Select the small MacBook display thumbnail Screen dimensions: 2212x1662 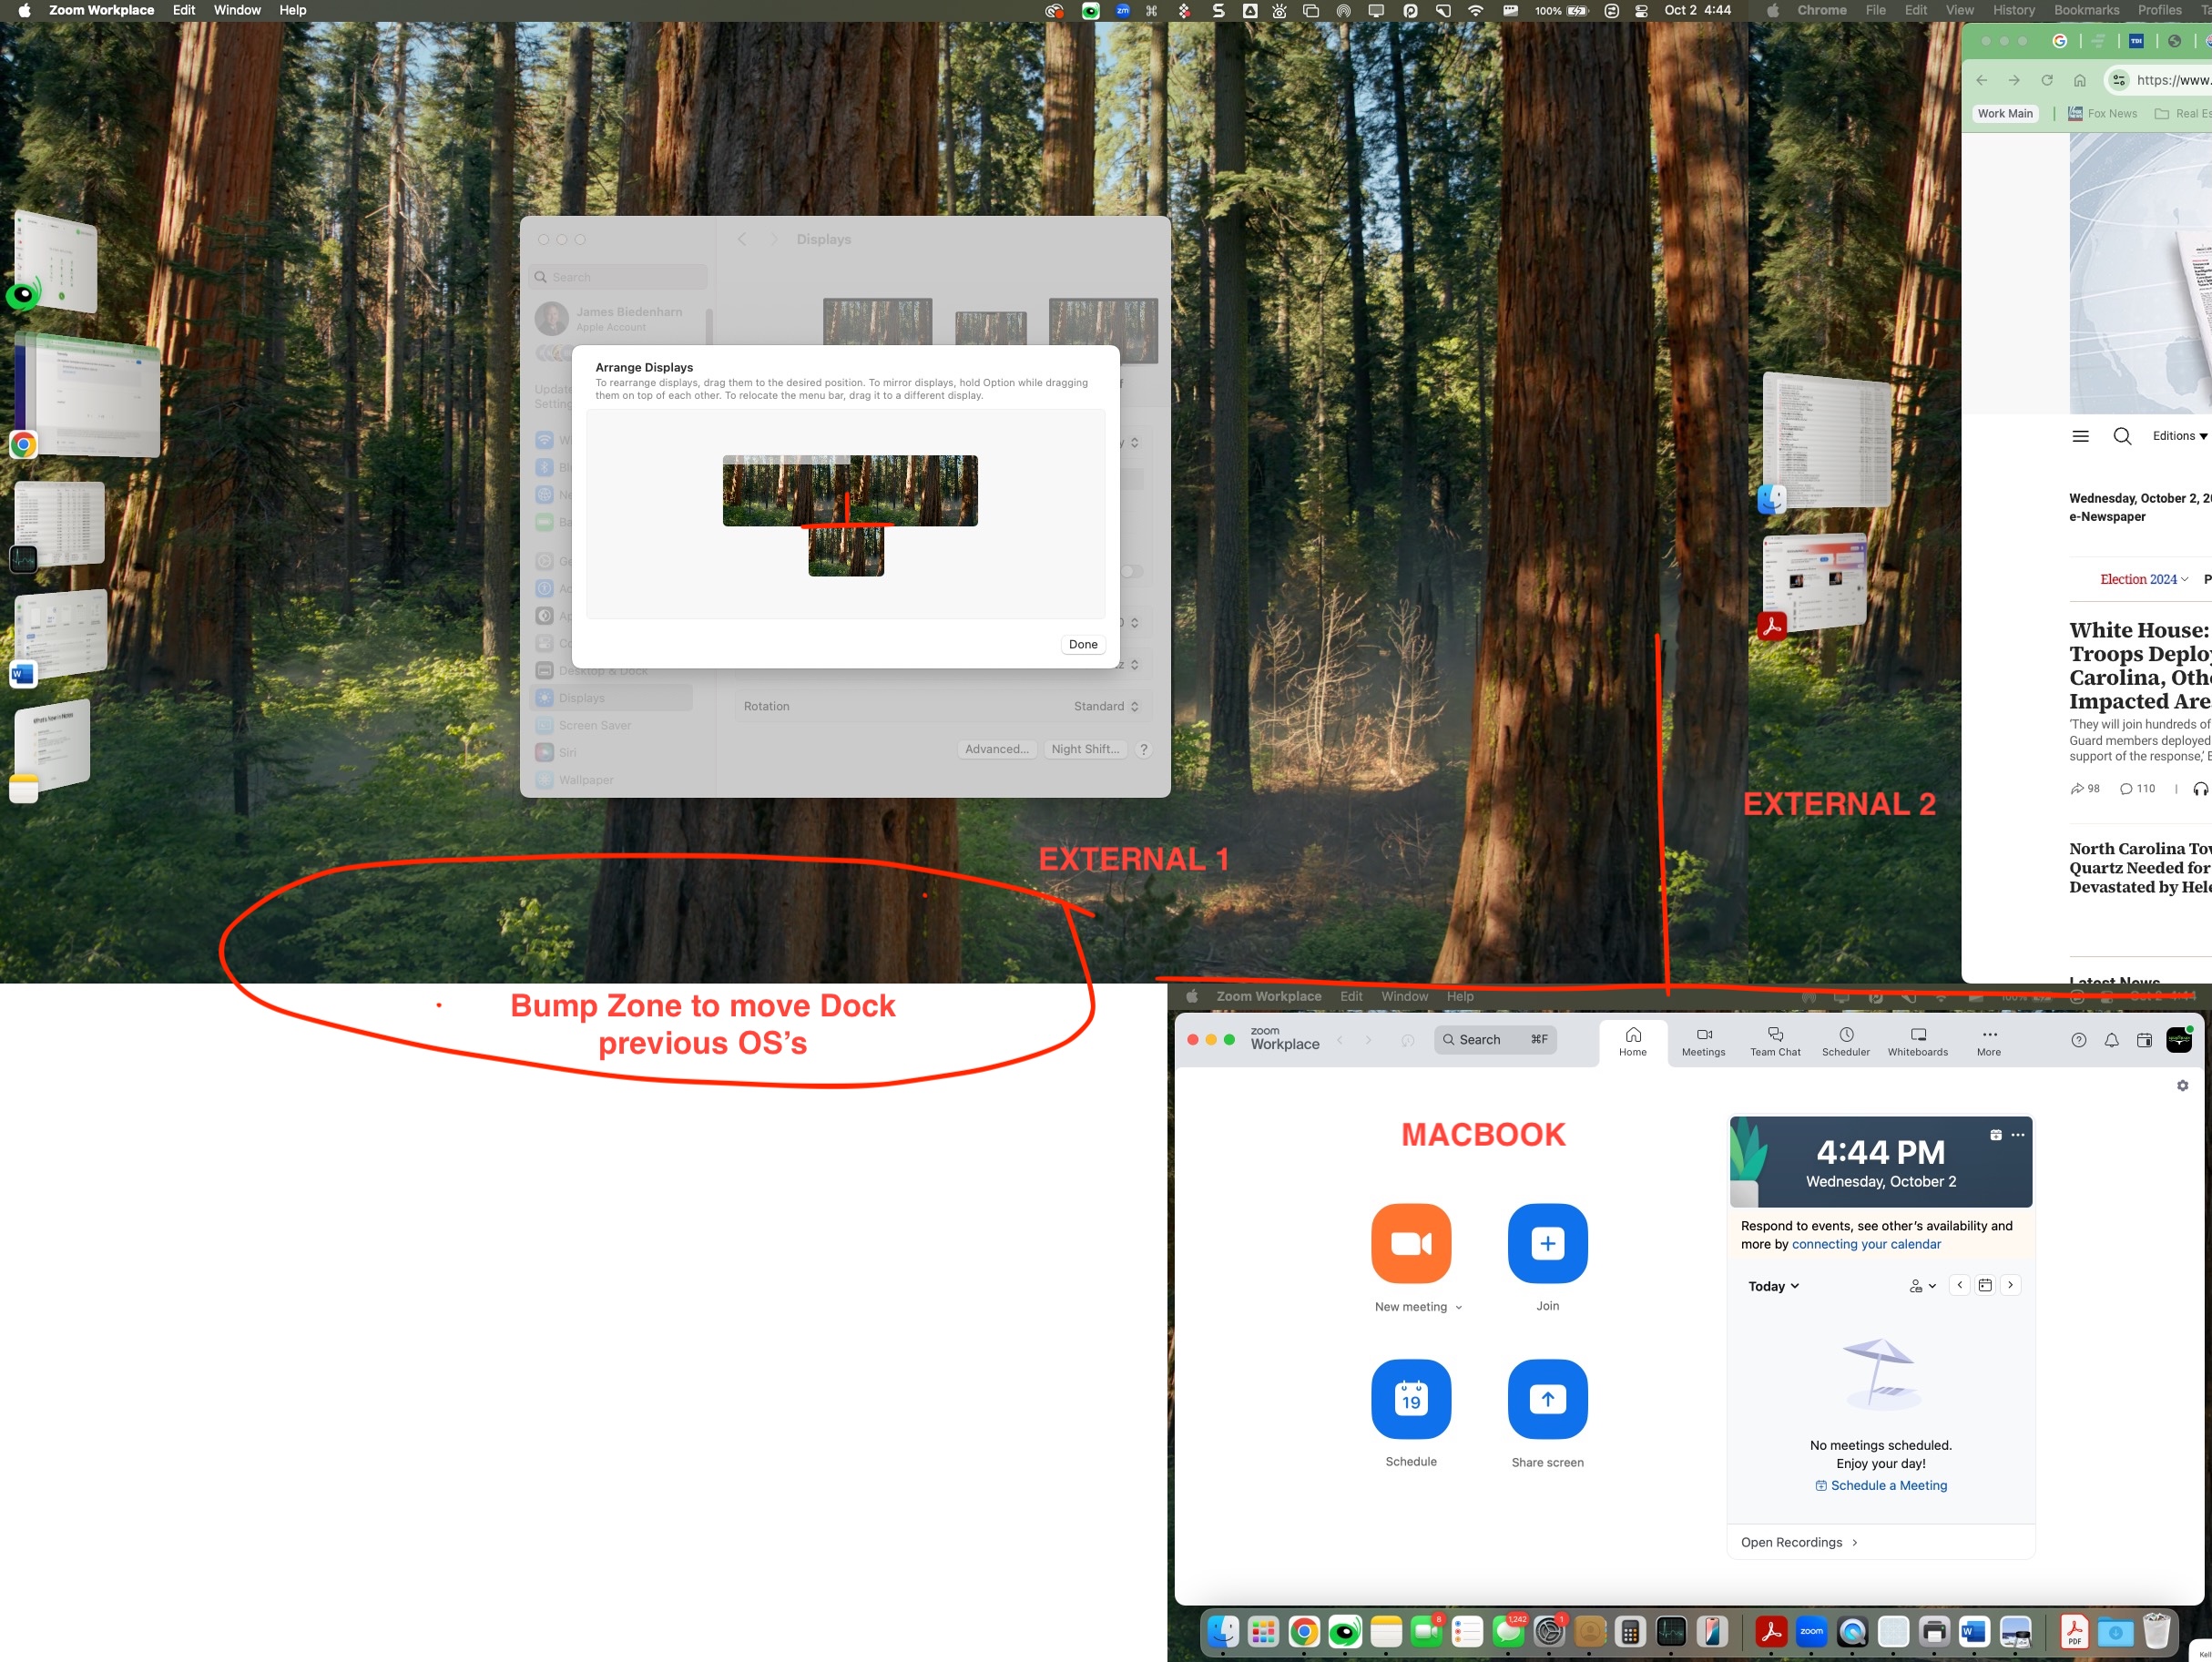[x=845, y=551]
